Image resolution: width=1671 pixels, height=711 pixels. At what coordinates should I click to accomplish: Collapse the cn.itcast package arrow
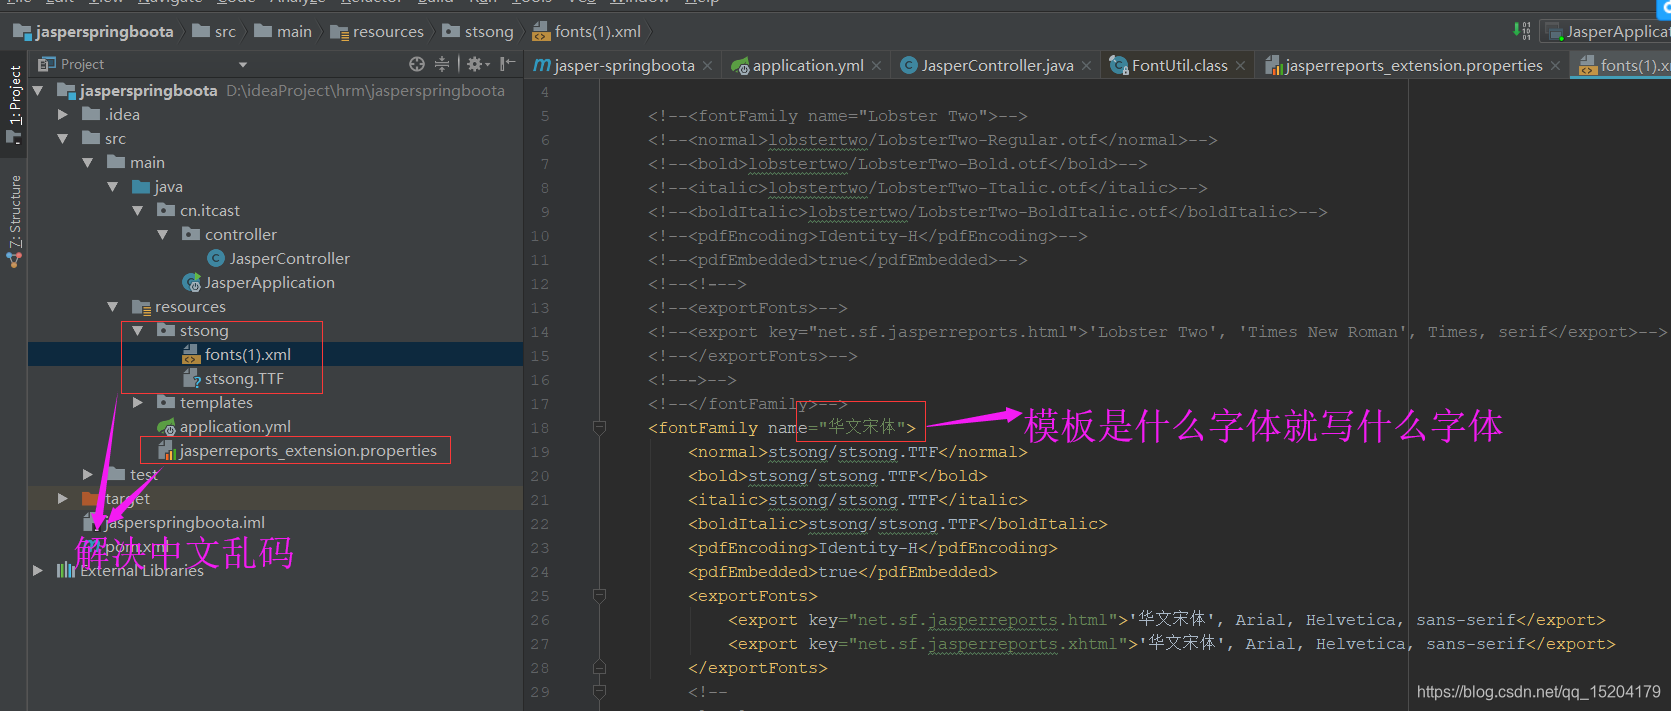point(138,211)
